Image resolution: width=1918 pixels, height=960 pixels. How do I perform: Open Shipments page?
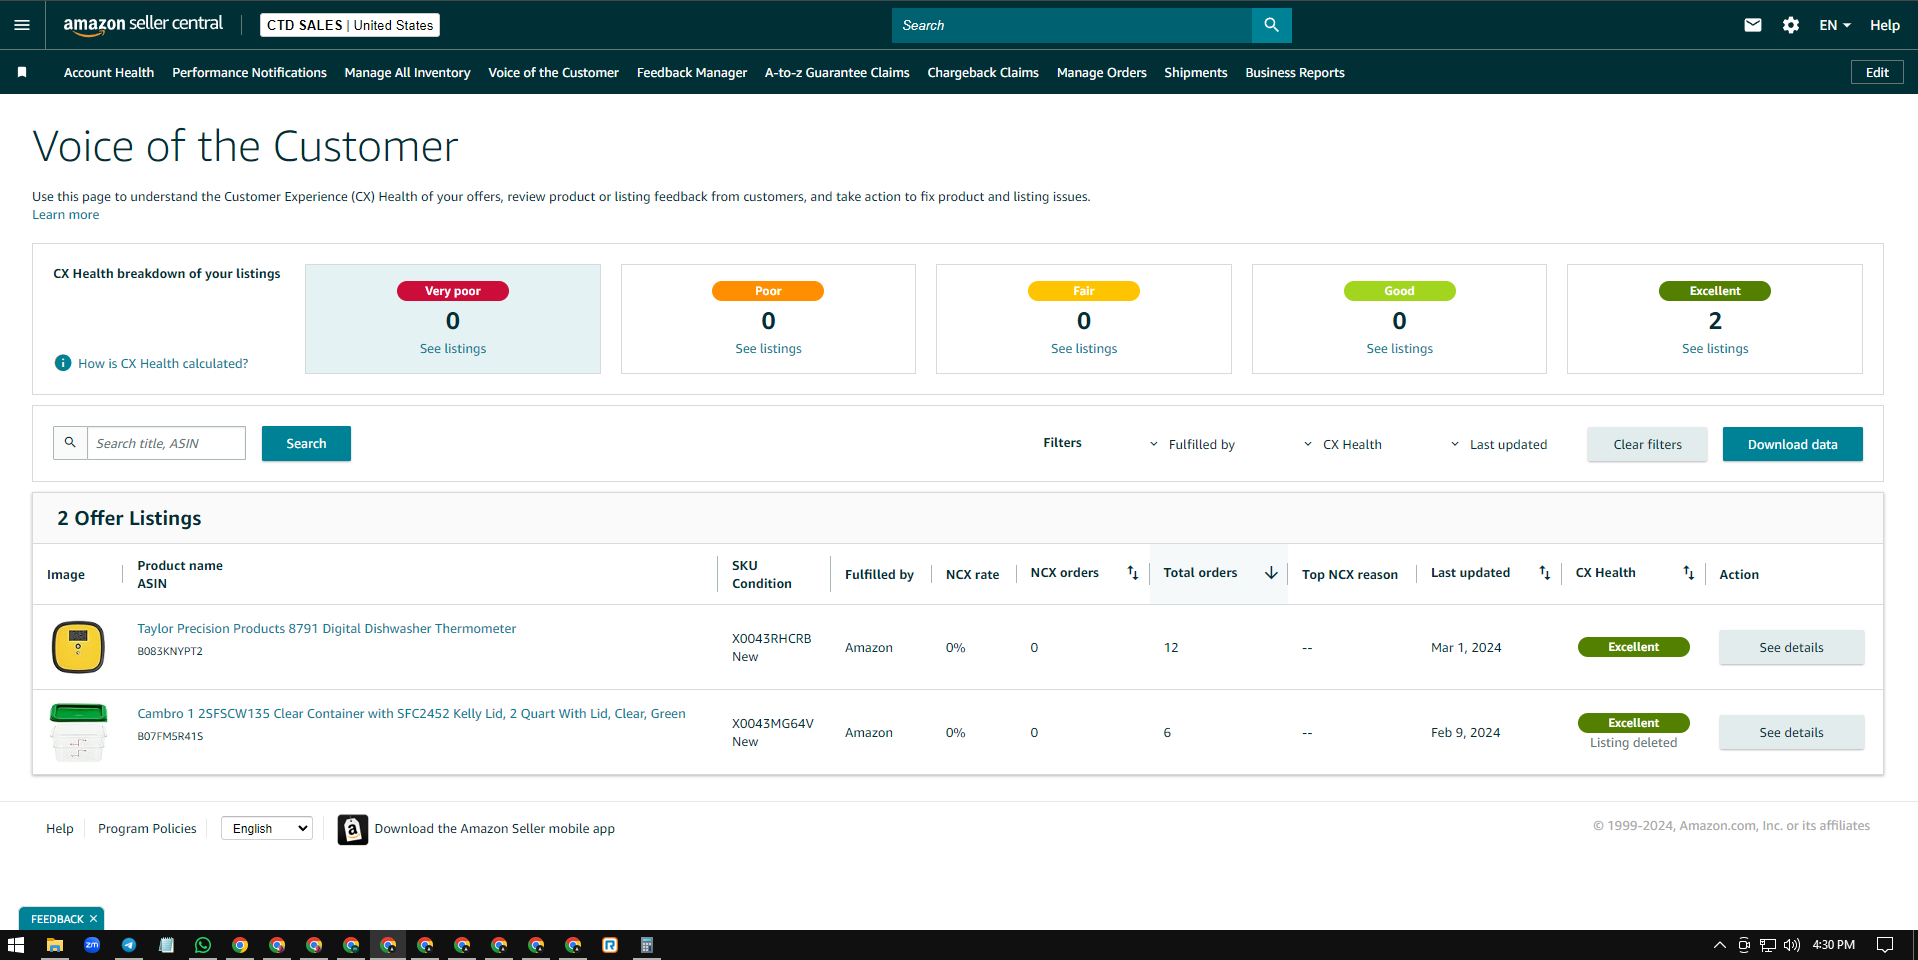tap(1196, 72)
